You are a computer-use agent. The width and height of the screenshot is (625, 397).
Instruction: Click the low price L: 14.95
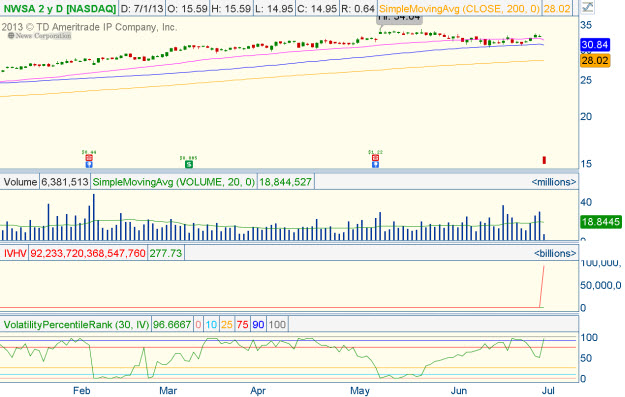click(x=274, y=8)
